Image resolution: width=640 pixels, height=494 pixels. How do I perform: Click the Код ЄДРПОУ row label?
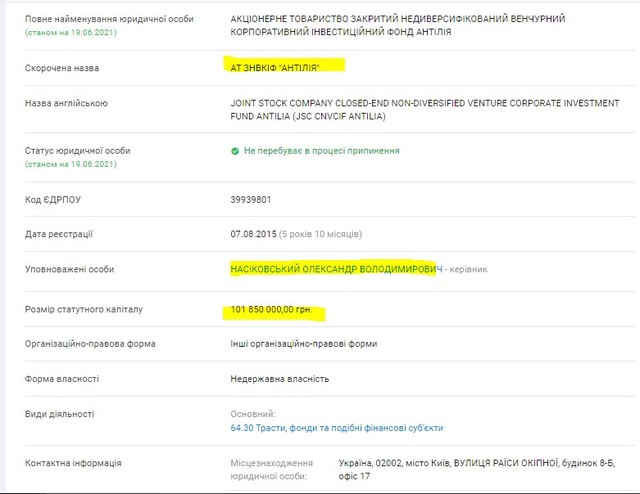coord(53,200)
